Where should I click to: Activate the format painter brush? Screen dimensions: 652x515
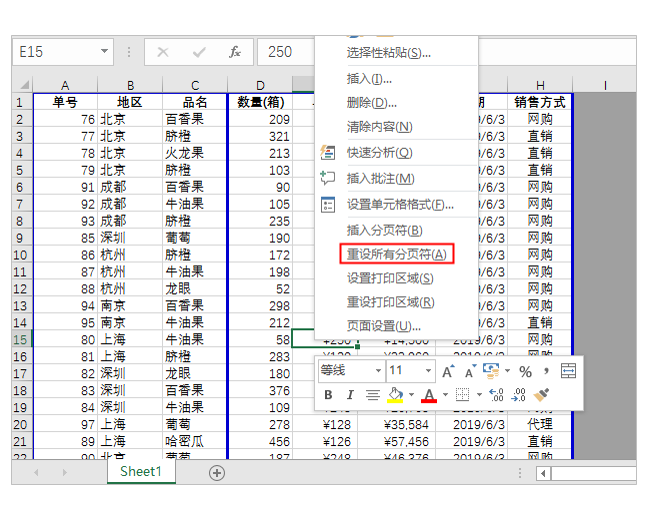click(x=541, y=394)
